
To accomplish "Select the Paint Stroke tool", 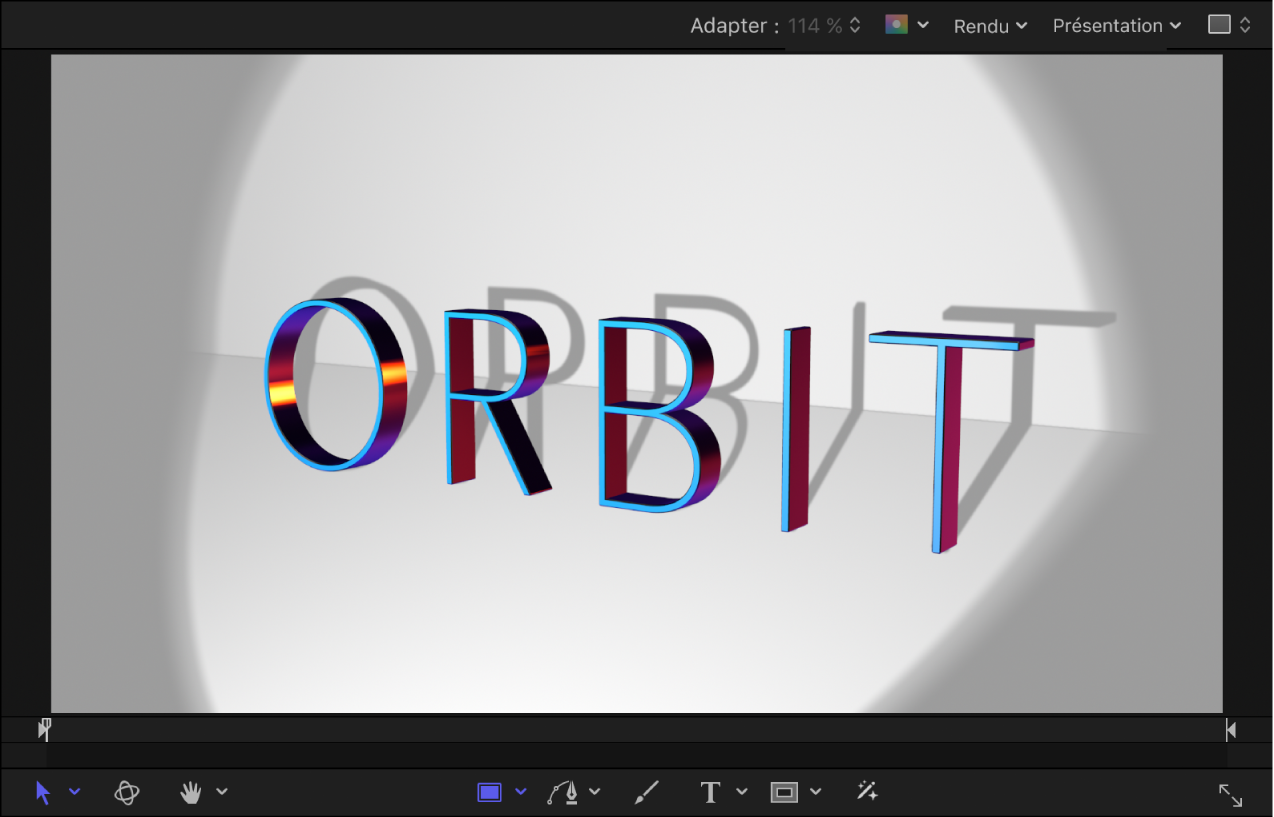I will 645,790.
